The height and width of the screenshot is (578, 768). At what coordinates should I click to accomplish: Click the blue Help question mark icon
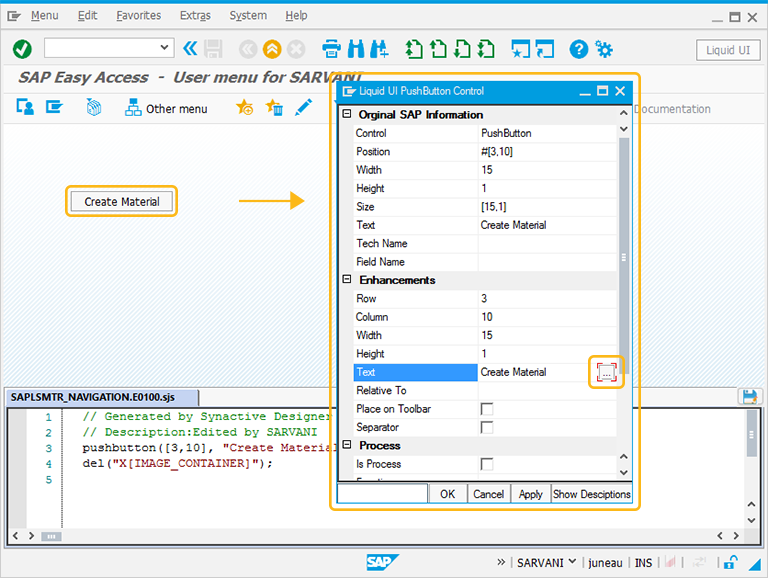pyautogui.click(x=578, y=49)
